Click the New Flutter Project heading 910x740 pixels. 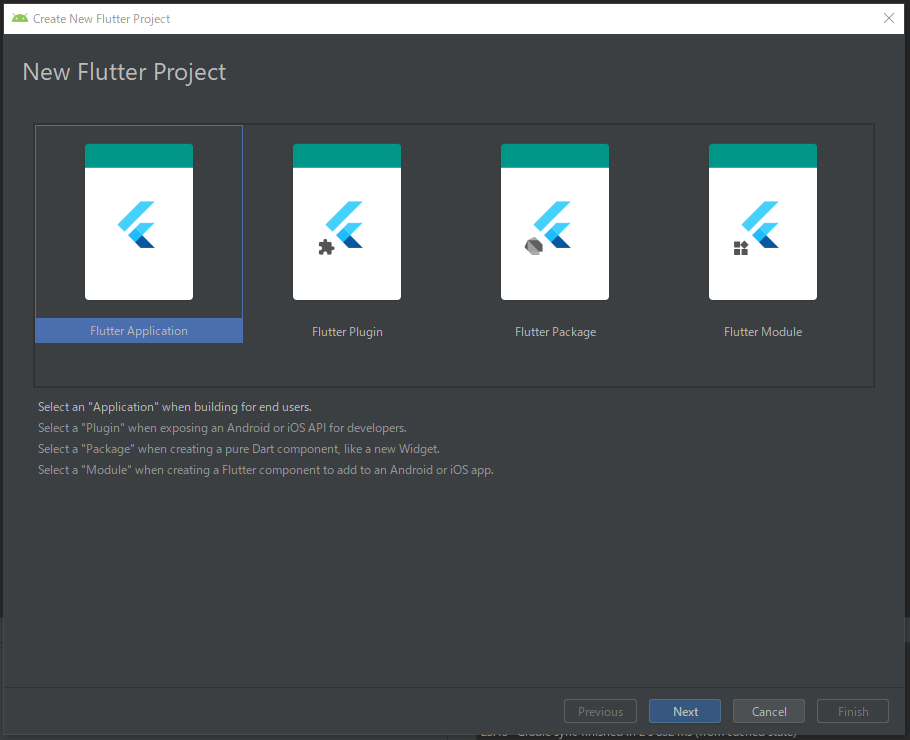pos(124,73)
